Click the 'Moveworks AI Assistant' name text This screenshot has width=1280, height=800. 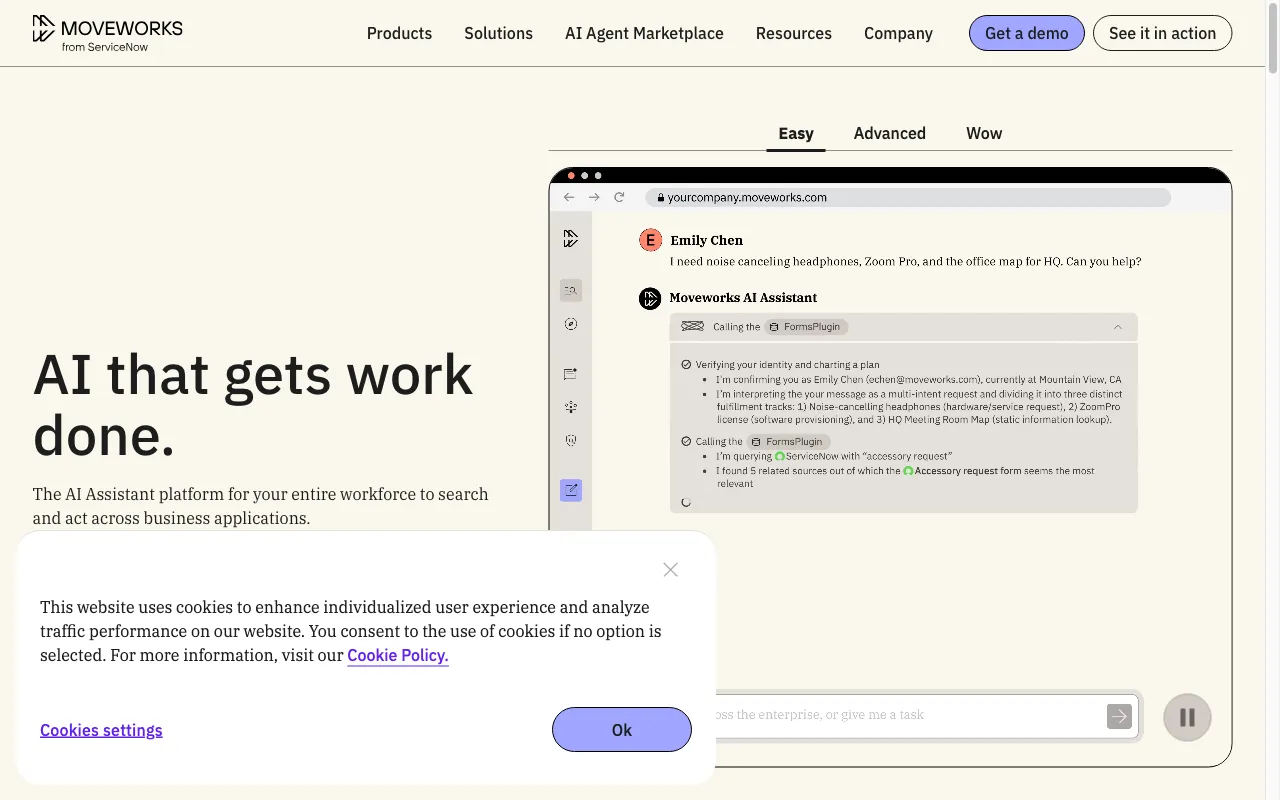743,298
